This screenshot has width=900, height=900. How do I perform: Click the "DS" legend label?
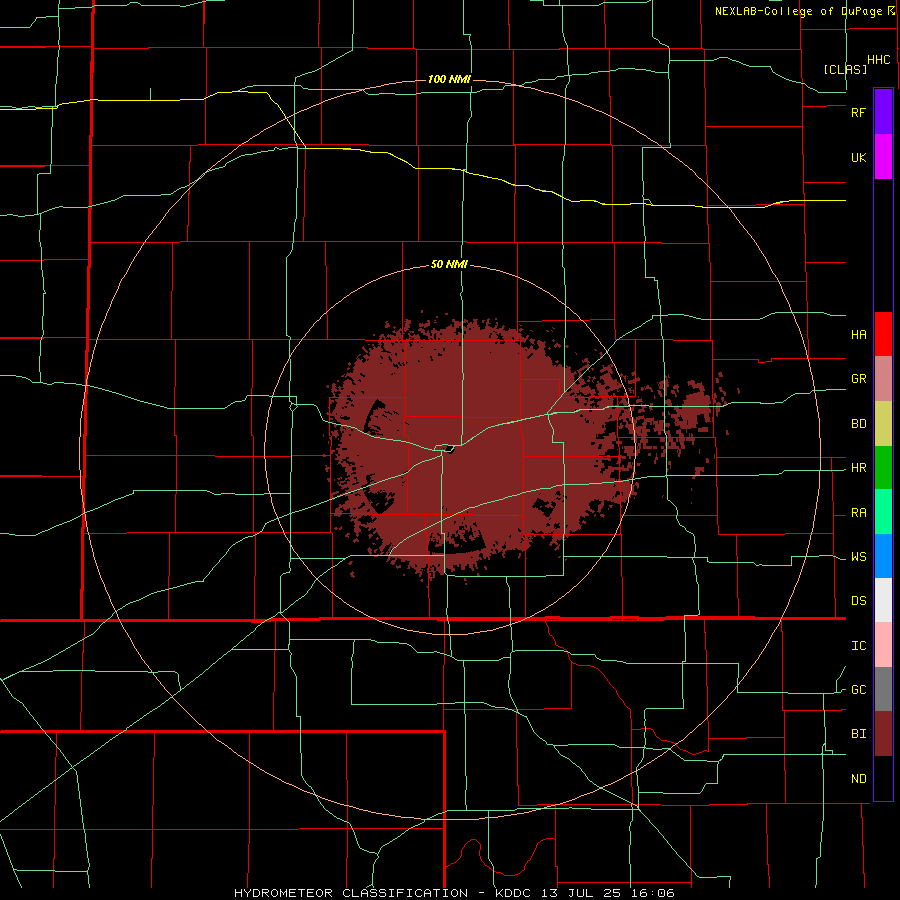click(858, 601)
